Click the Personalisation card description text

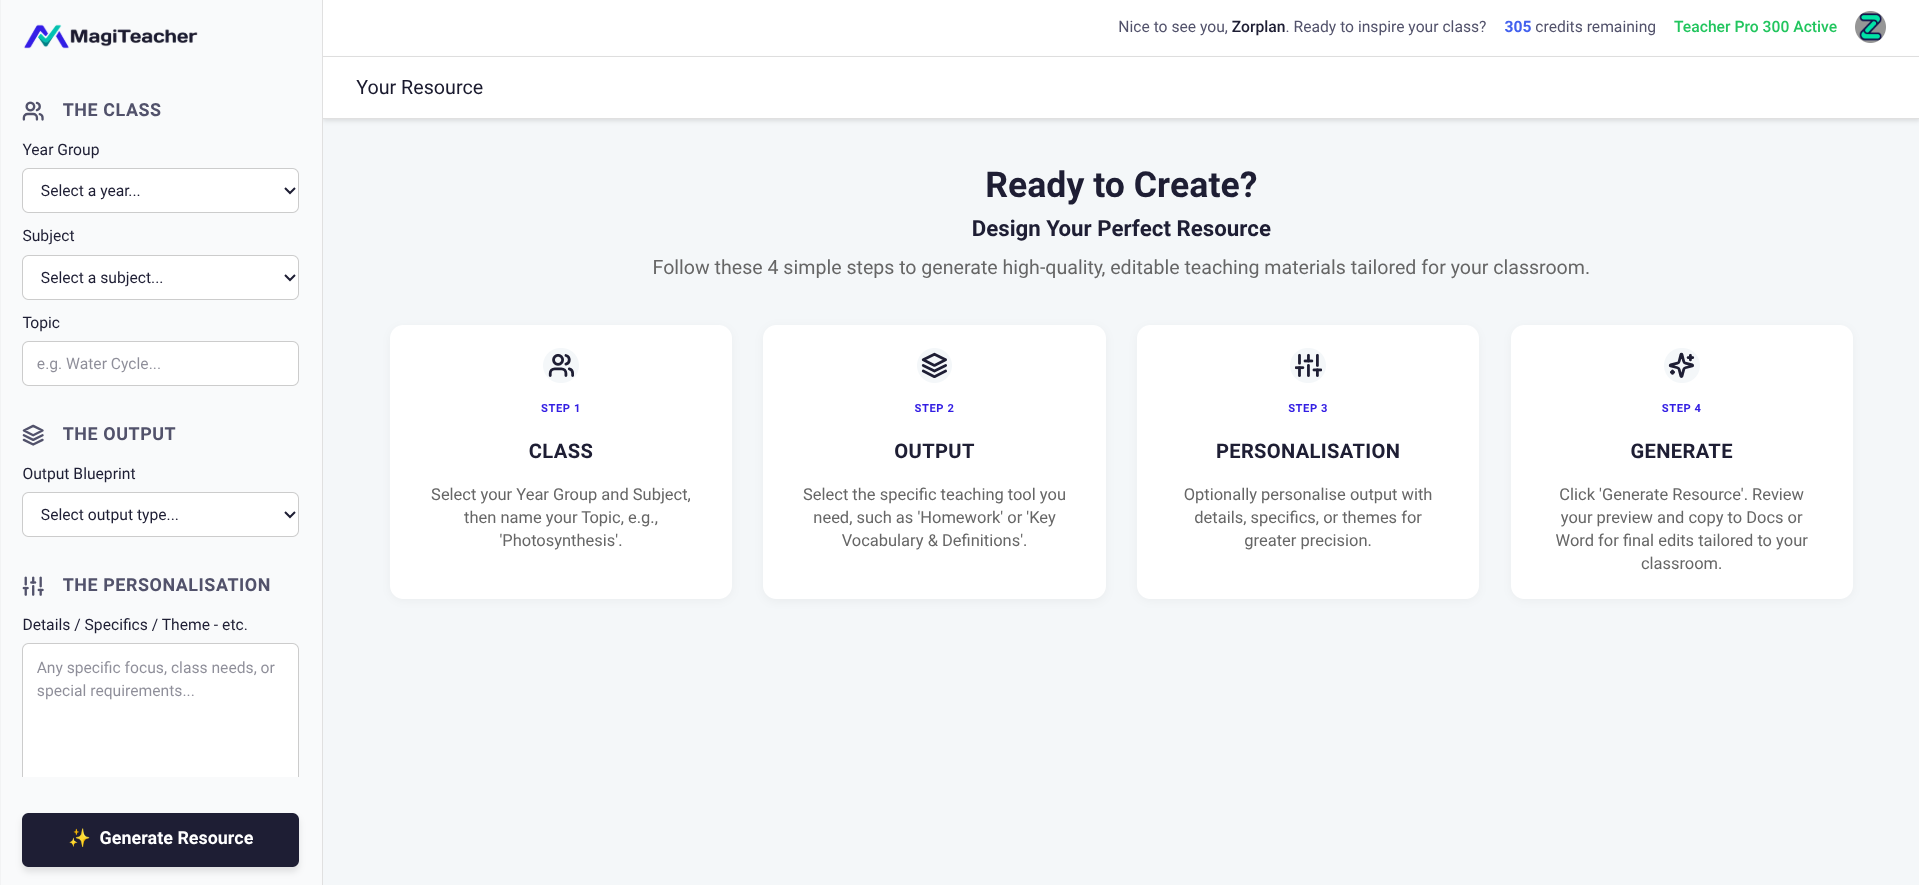pyautogui.click(x=1308, y=518)
